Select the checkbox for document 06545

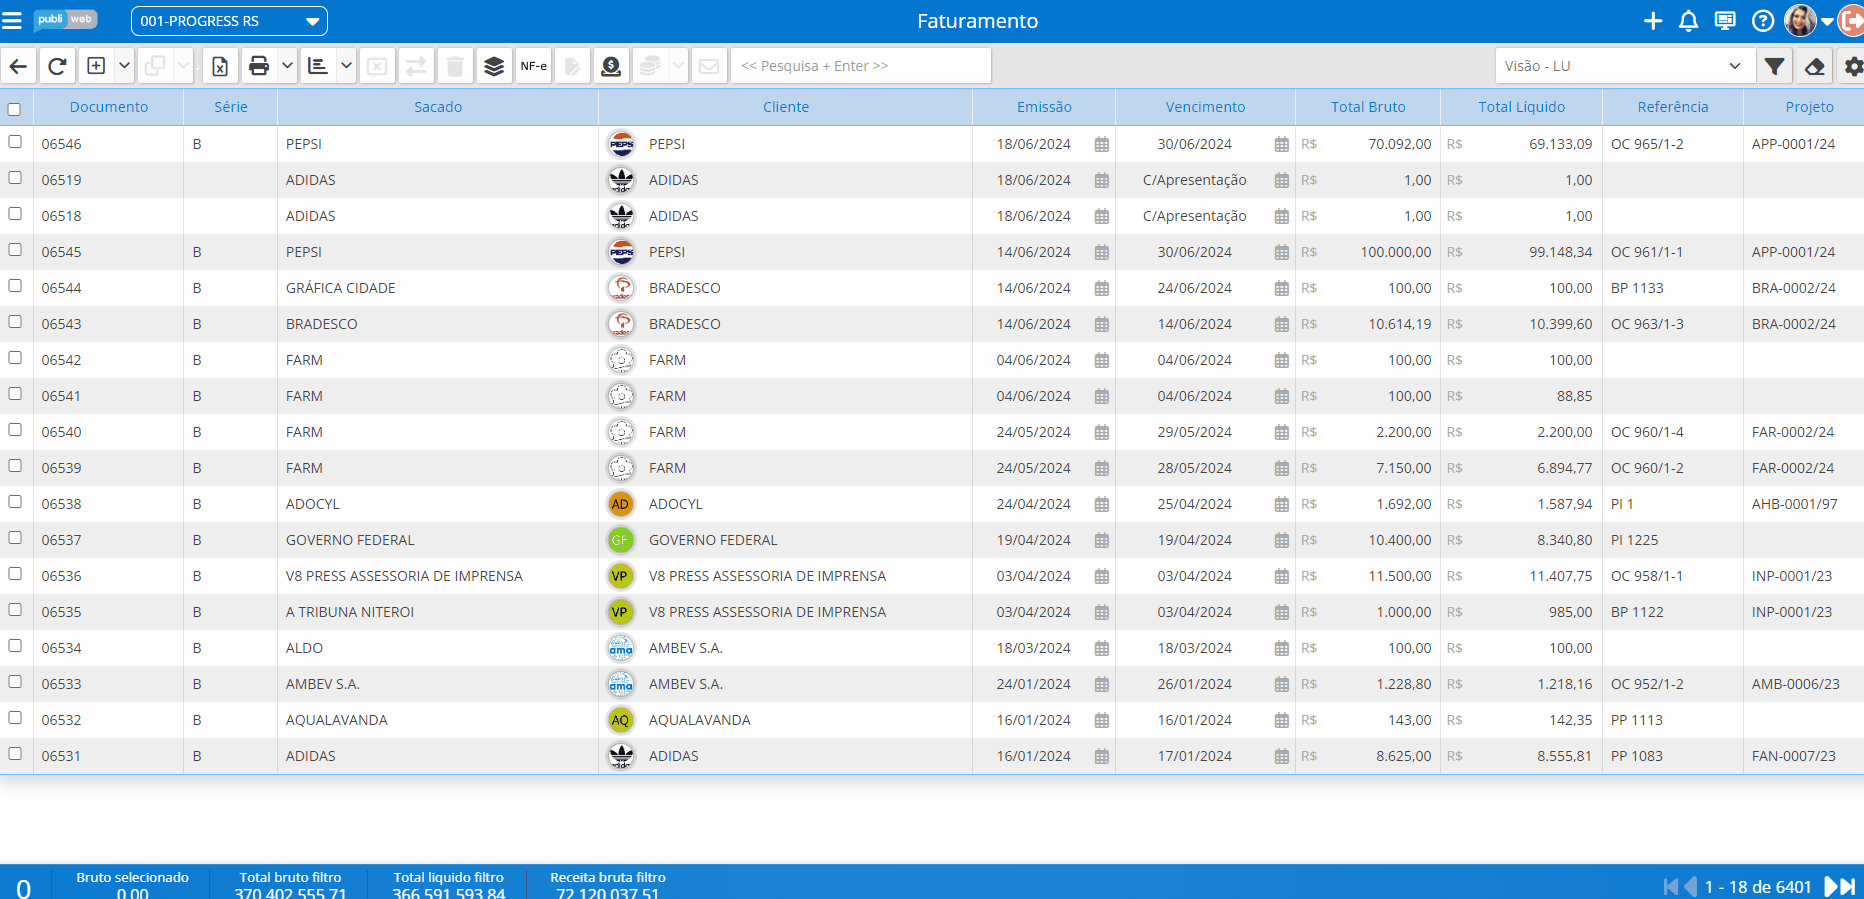click(15, 250)
